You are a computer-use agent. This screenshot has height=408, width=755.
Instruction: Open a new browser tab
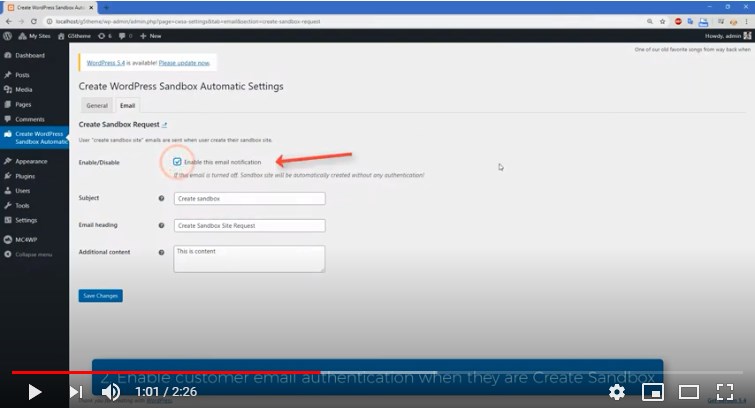click(106, 8)
